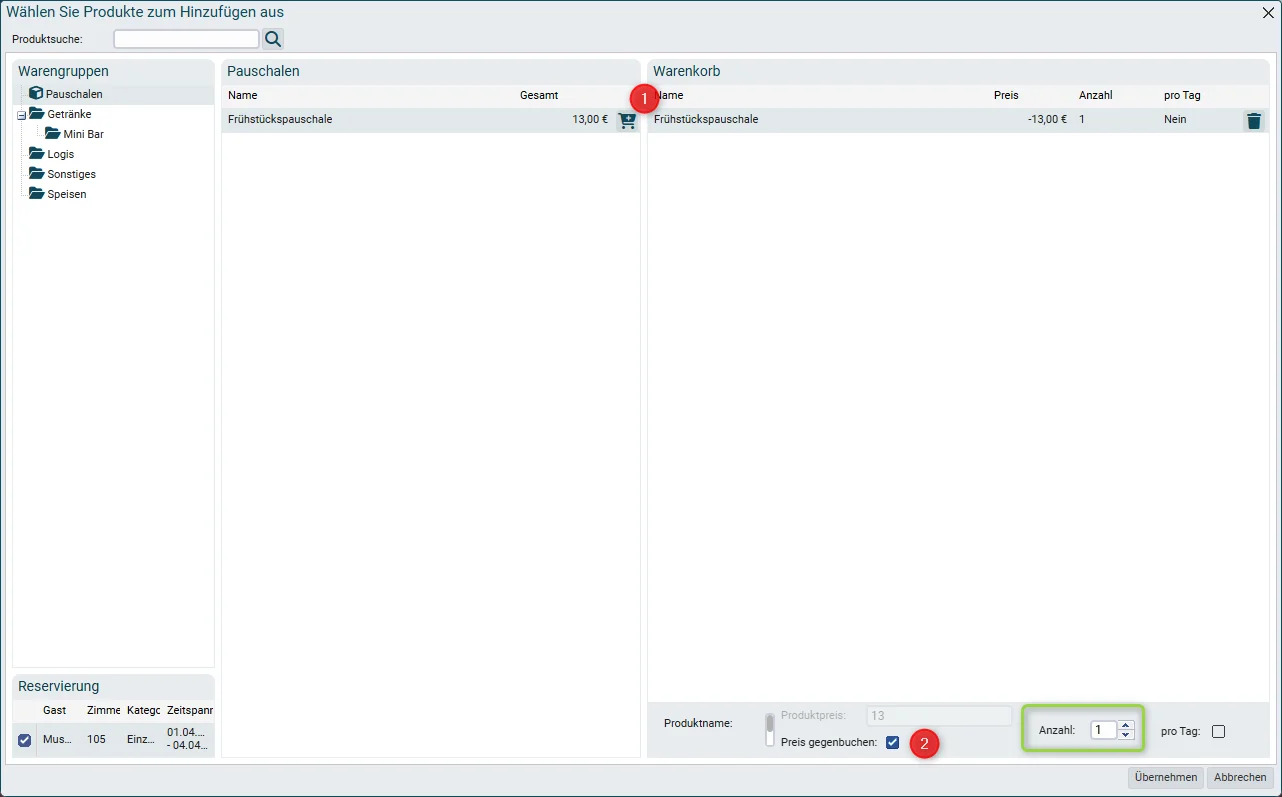
Task: Click the pro Tag column header
Action: click(x=1182, y=95)
